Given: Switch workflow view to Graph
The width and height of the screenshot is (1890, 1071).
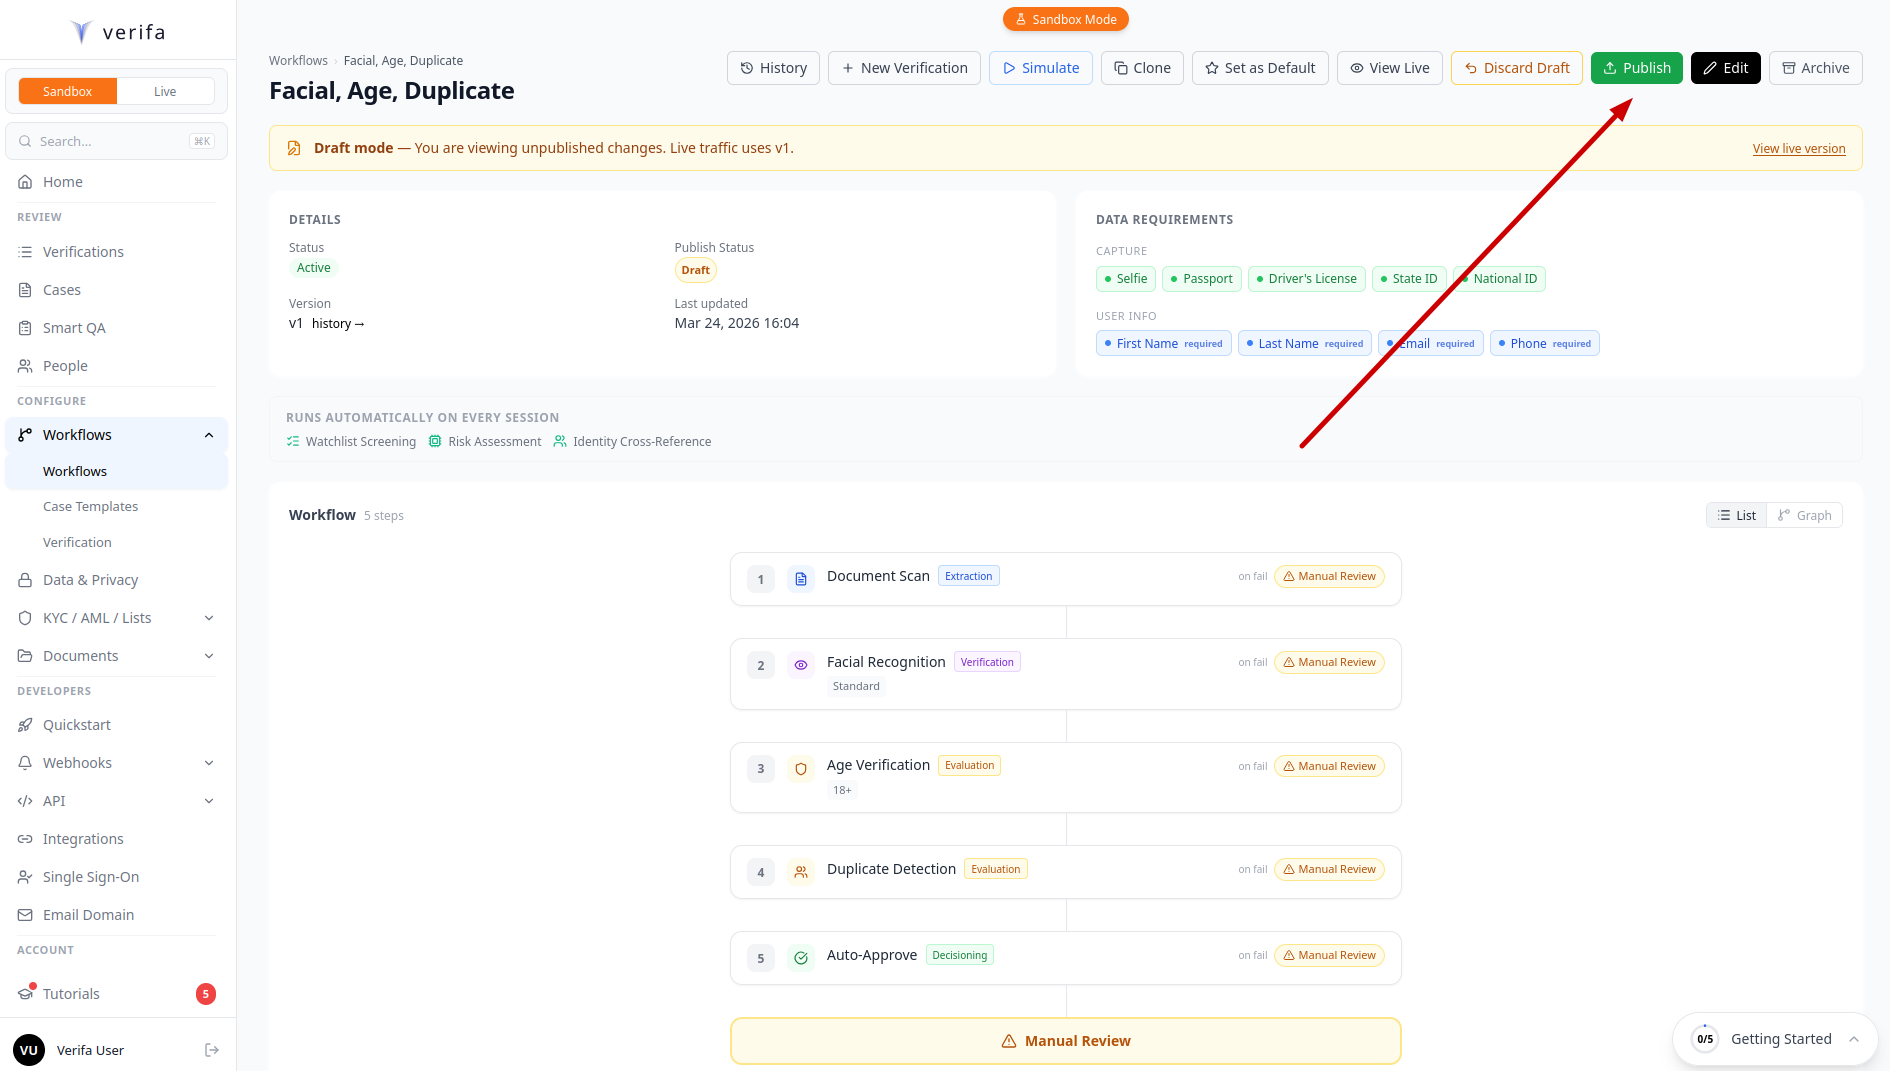Looking at the screenshot, I should (x=1804, y=514).
